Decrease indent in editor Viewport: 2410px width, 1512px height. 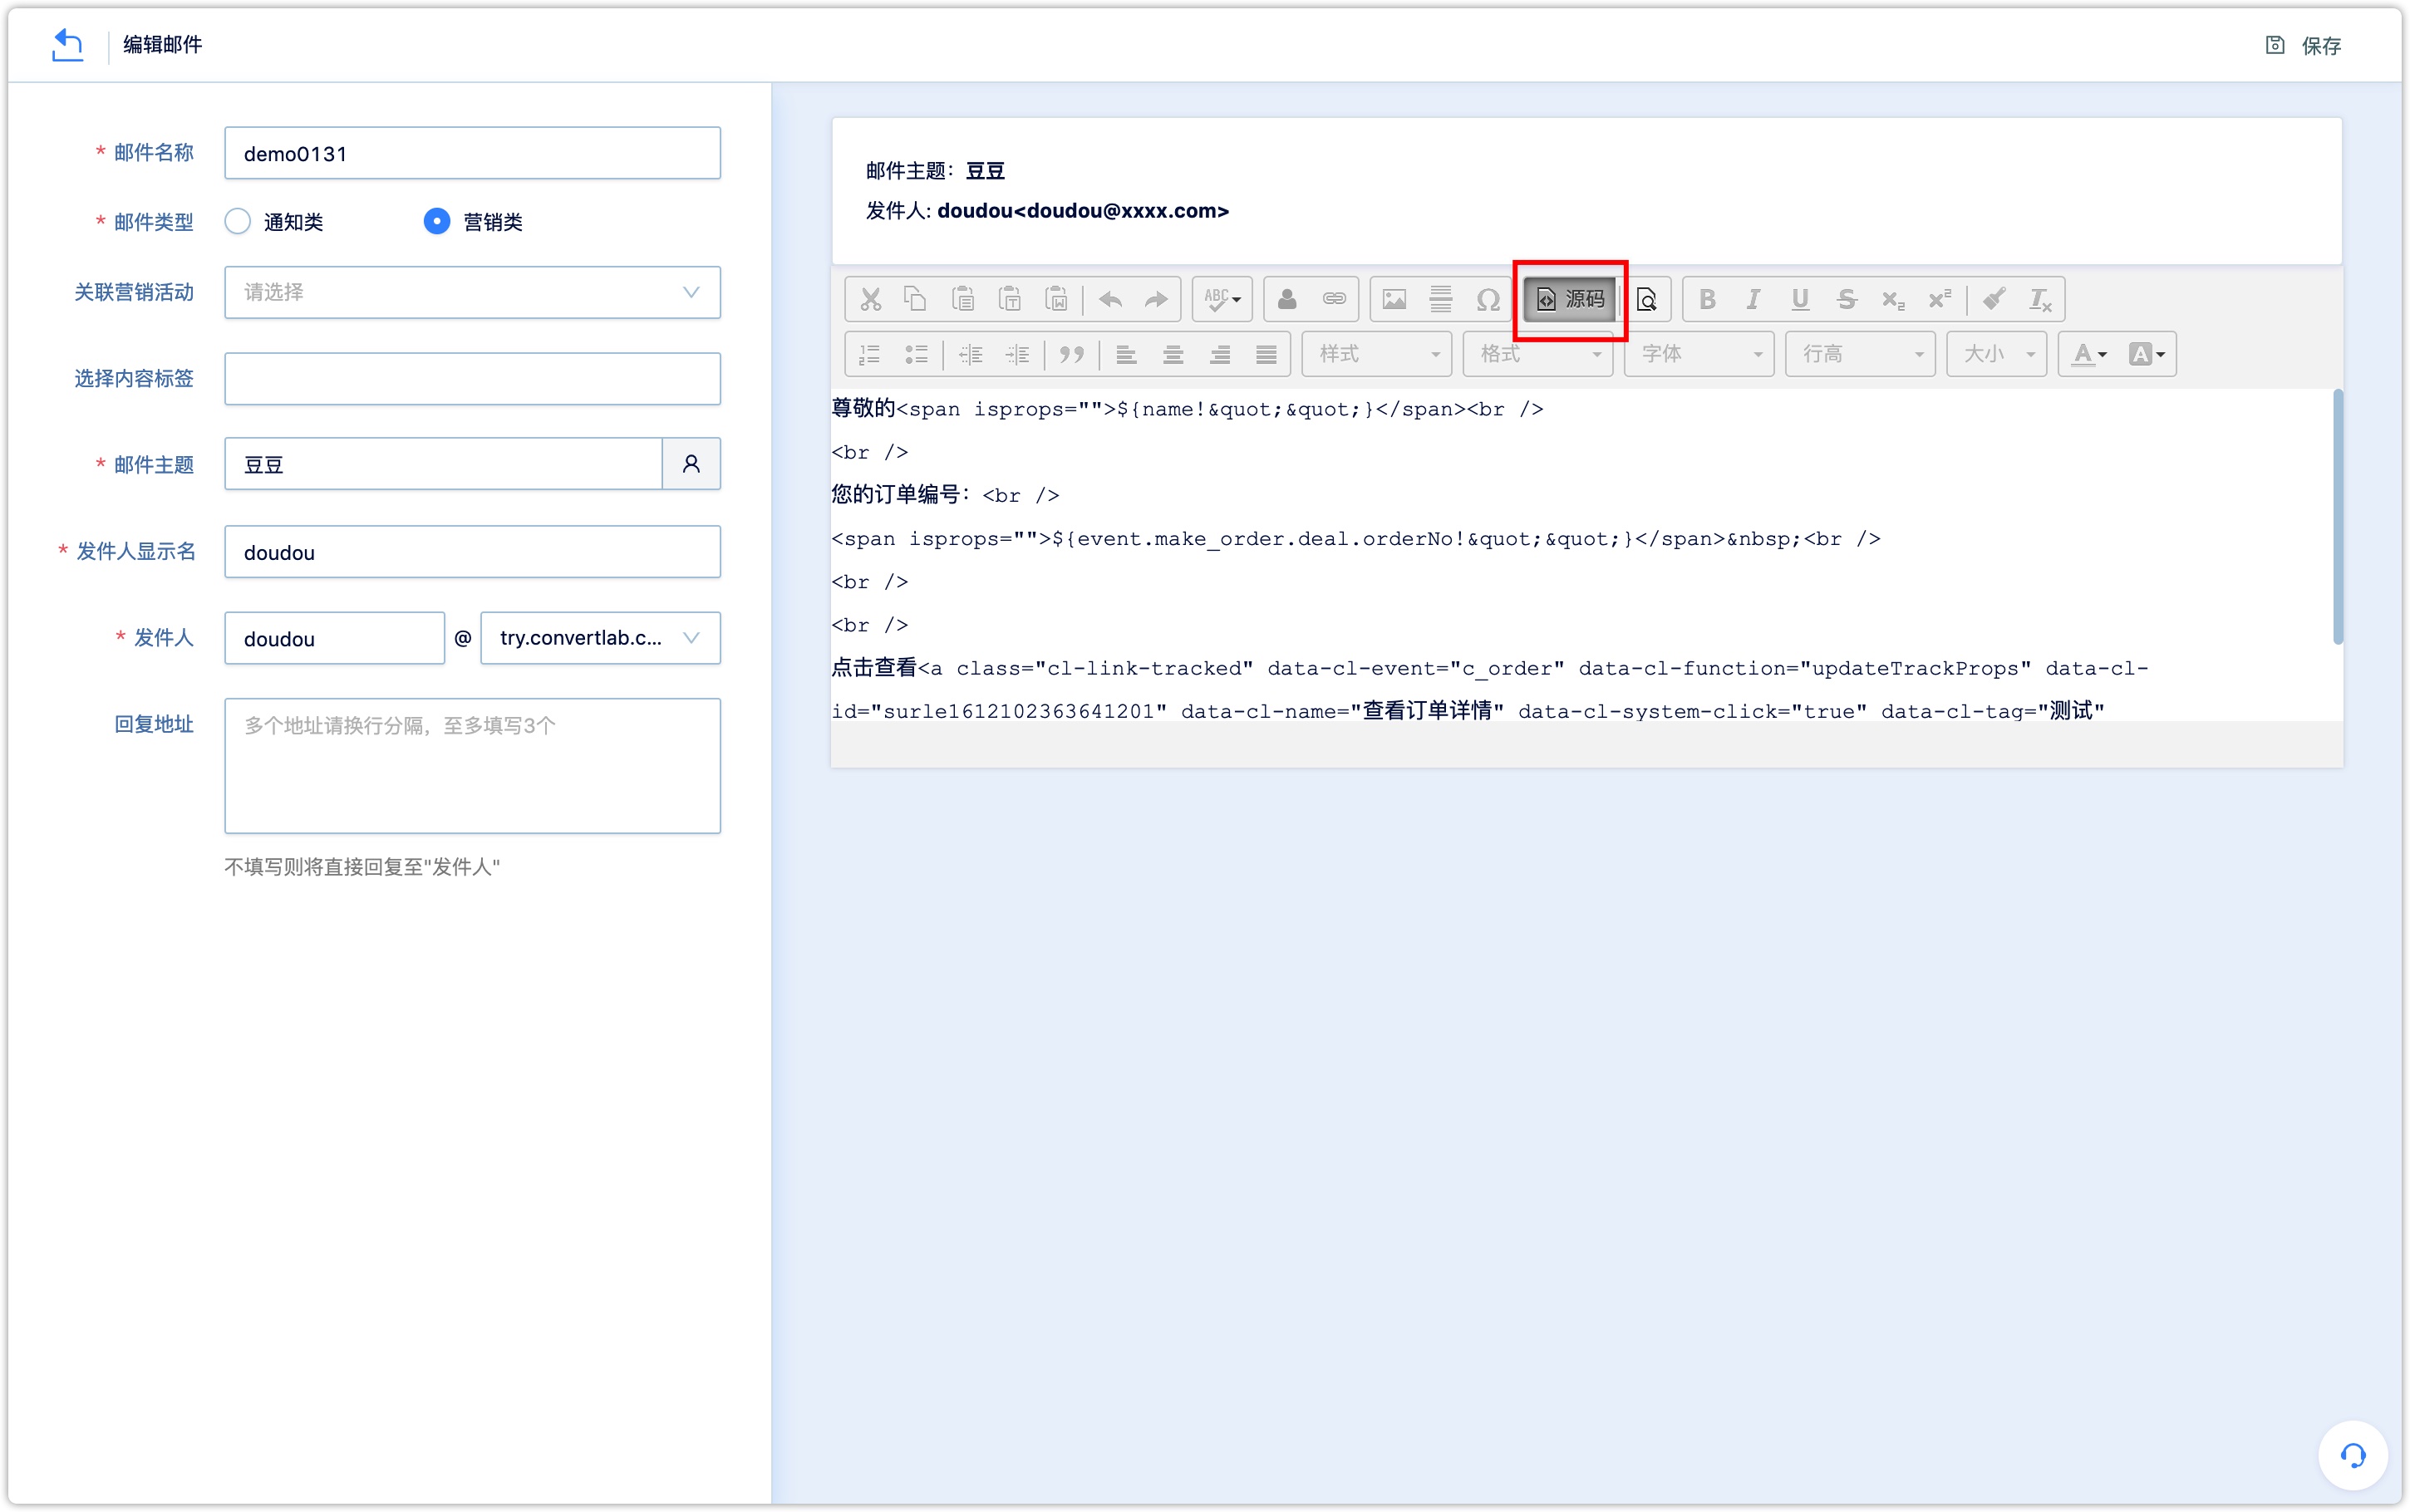pos(970,354)
